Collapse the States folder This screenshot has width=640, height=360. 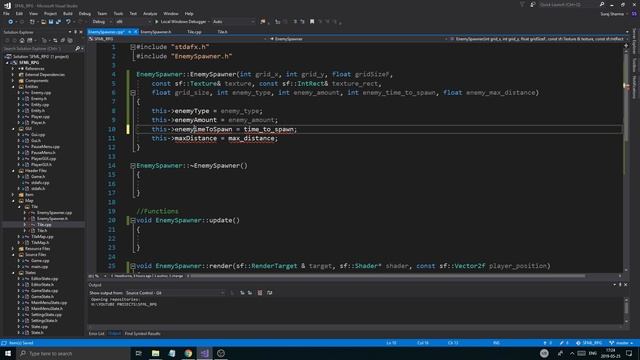click(13, 273)
